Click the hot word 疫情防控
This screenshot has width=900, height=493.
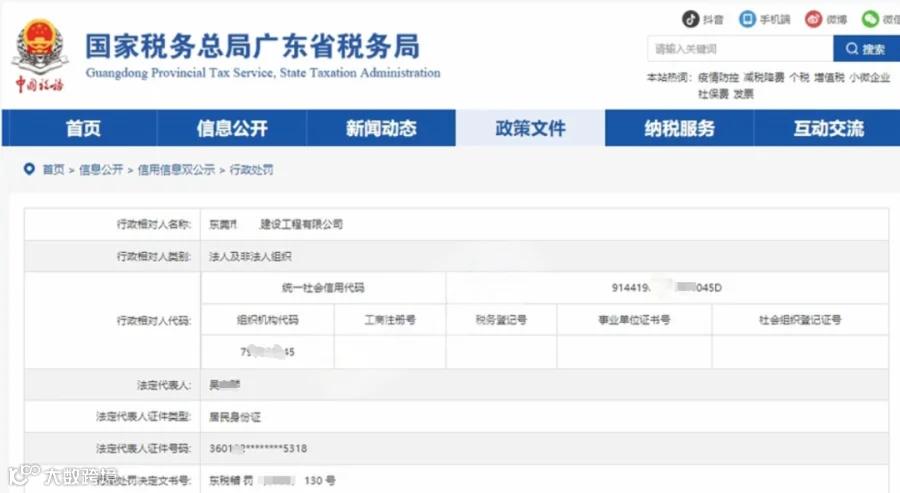coord(718,77)
